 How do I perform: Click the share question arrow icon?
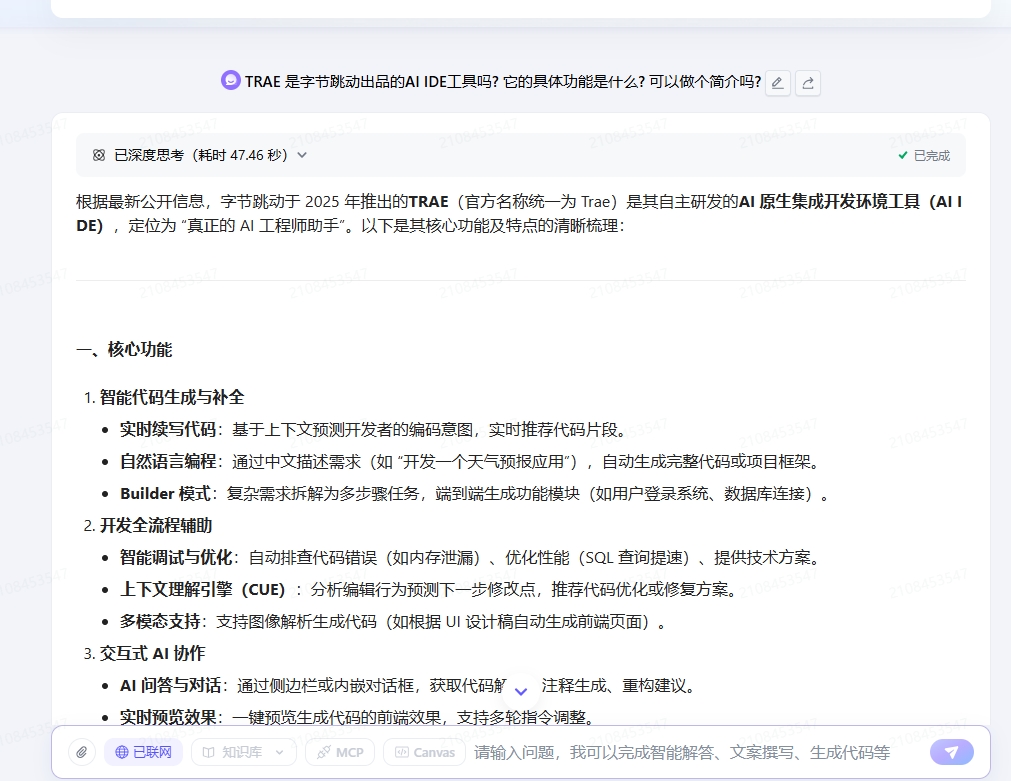[x=808, y=83]
